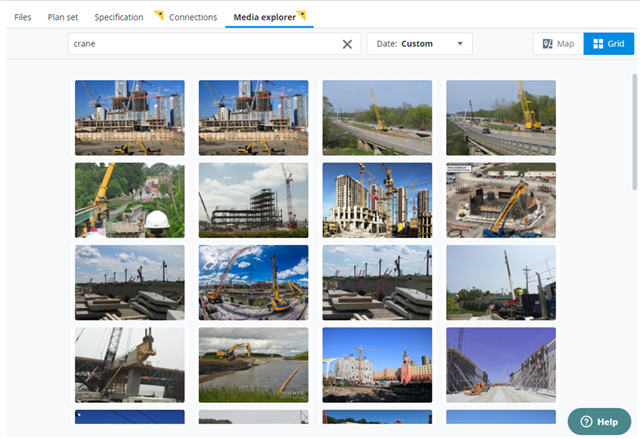Open red tower building with crane photo
The width and height of the screenshot is (640, 439).
377,365
